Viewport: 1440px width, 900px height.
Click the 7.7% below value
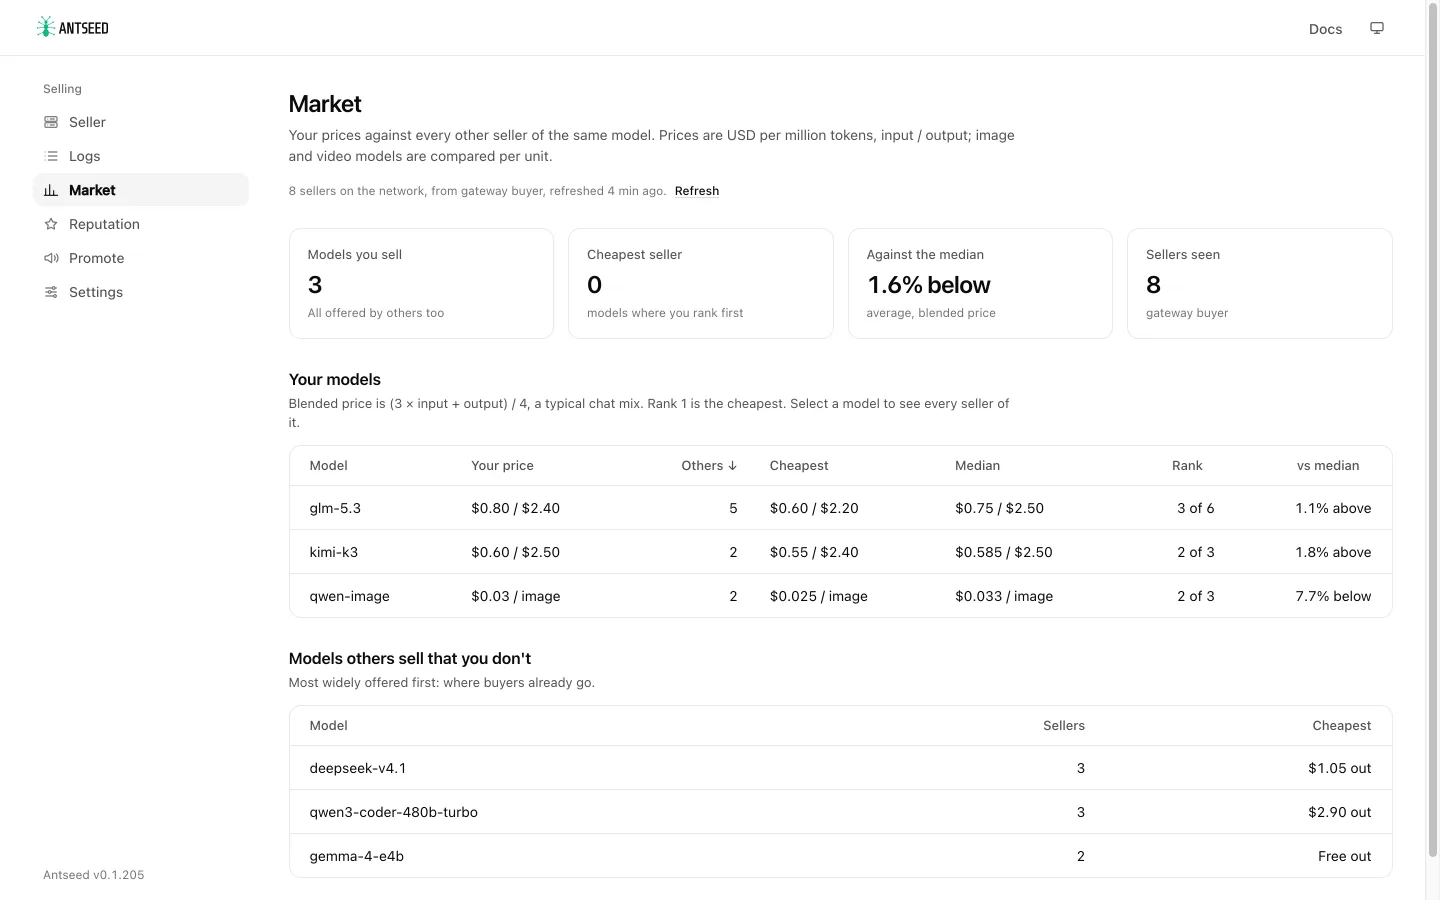1333,596
